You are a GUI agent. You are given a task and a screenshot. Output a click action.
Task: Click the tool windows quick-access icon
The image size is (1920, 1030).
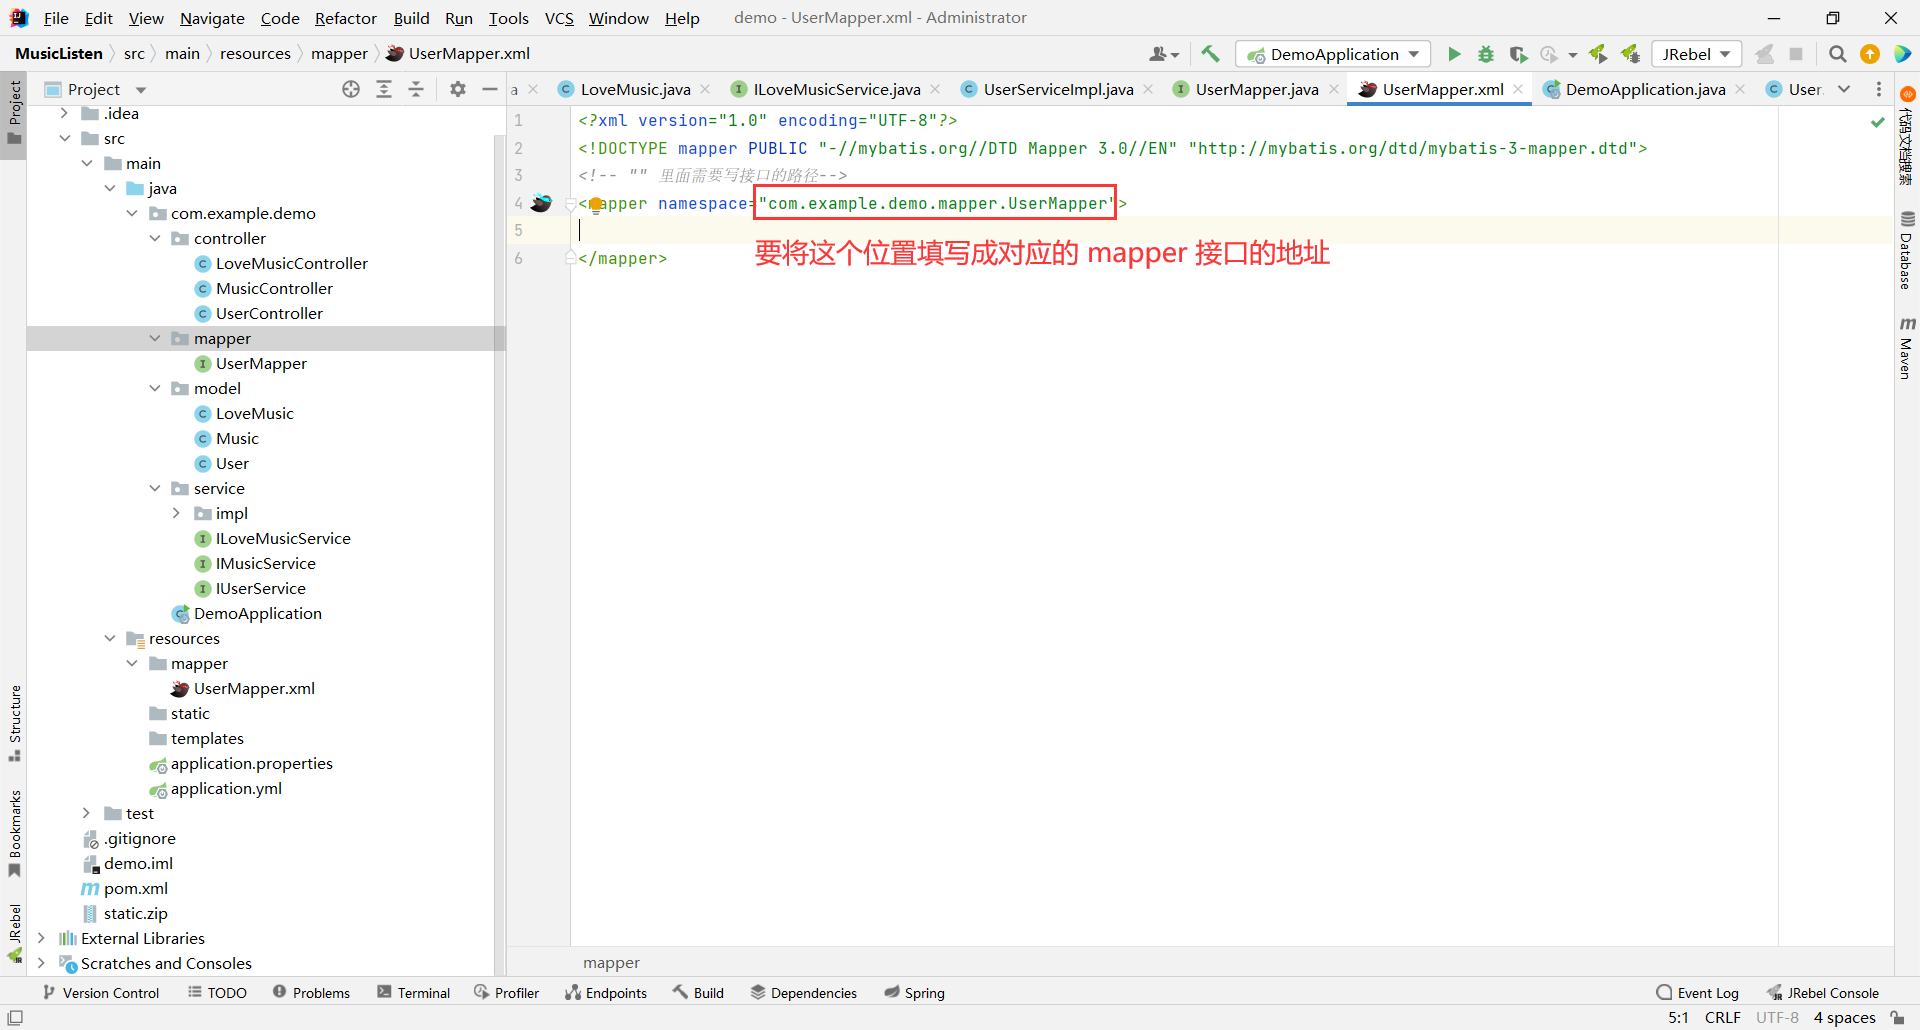tap(15, 1018)
